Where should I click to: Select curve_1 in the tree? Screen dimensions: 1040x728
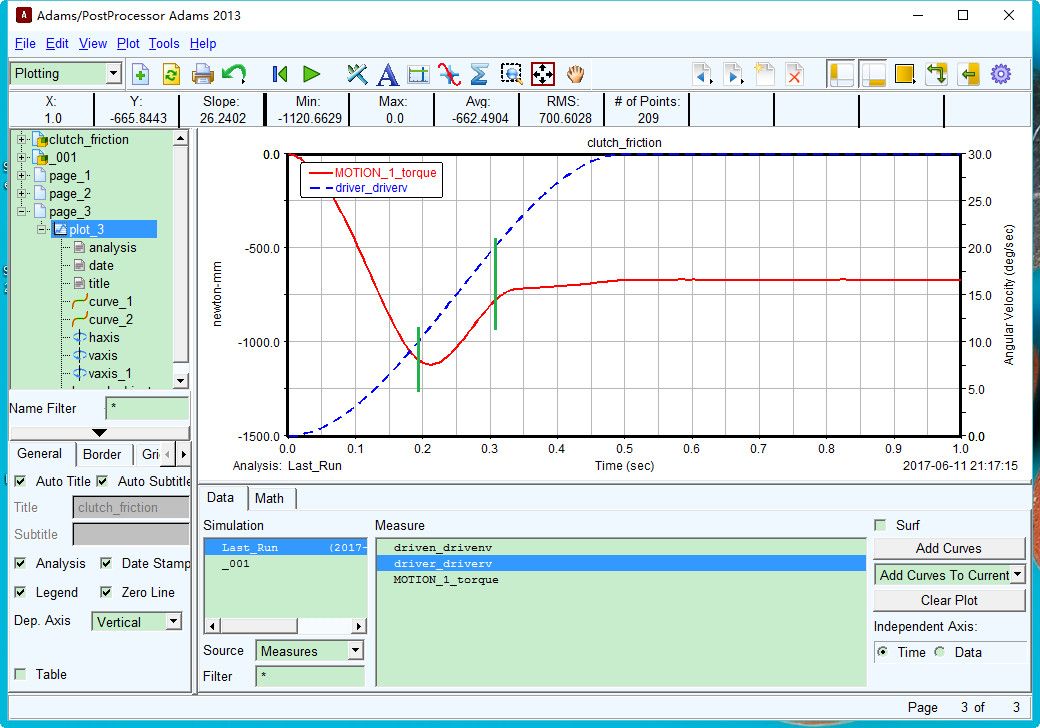pyautogui.click(x=102, y=301)
